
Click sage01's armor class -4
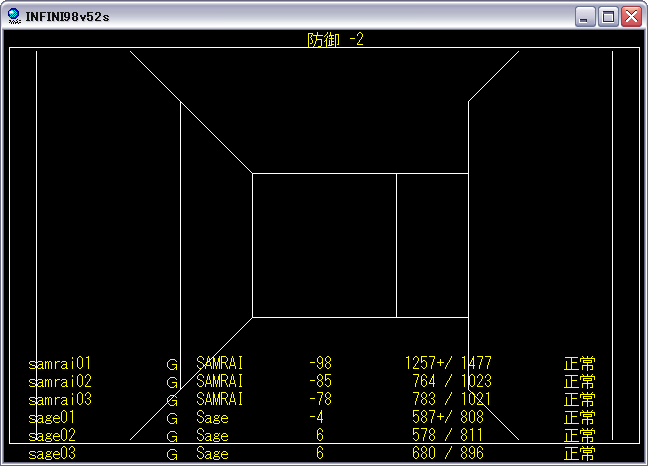pyautogui.click(x=317, y=417)
